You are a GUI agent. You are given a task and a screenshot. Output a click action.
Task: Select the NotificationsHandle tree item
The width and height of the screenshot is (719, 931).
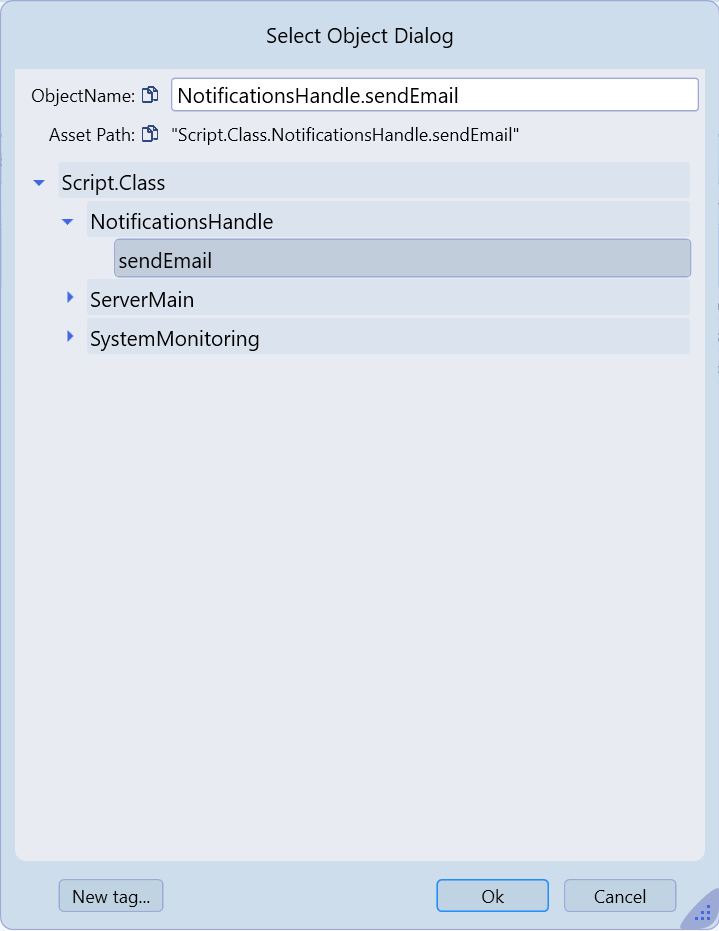point(181,222)
